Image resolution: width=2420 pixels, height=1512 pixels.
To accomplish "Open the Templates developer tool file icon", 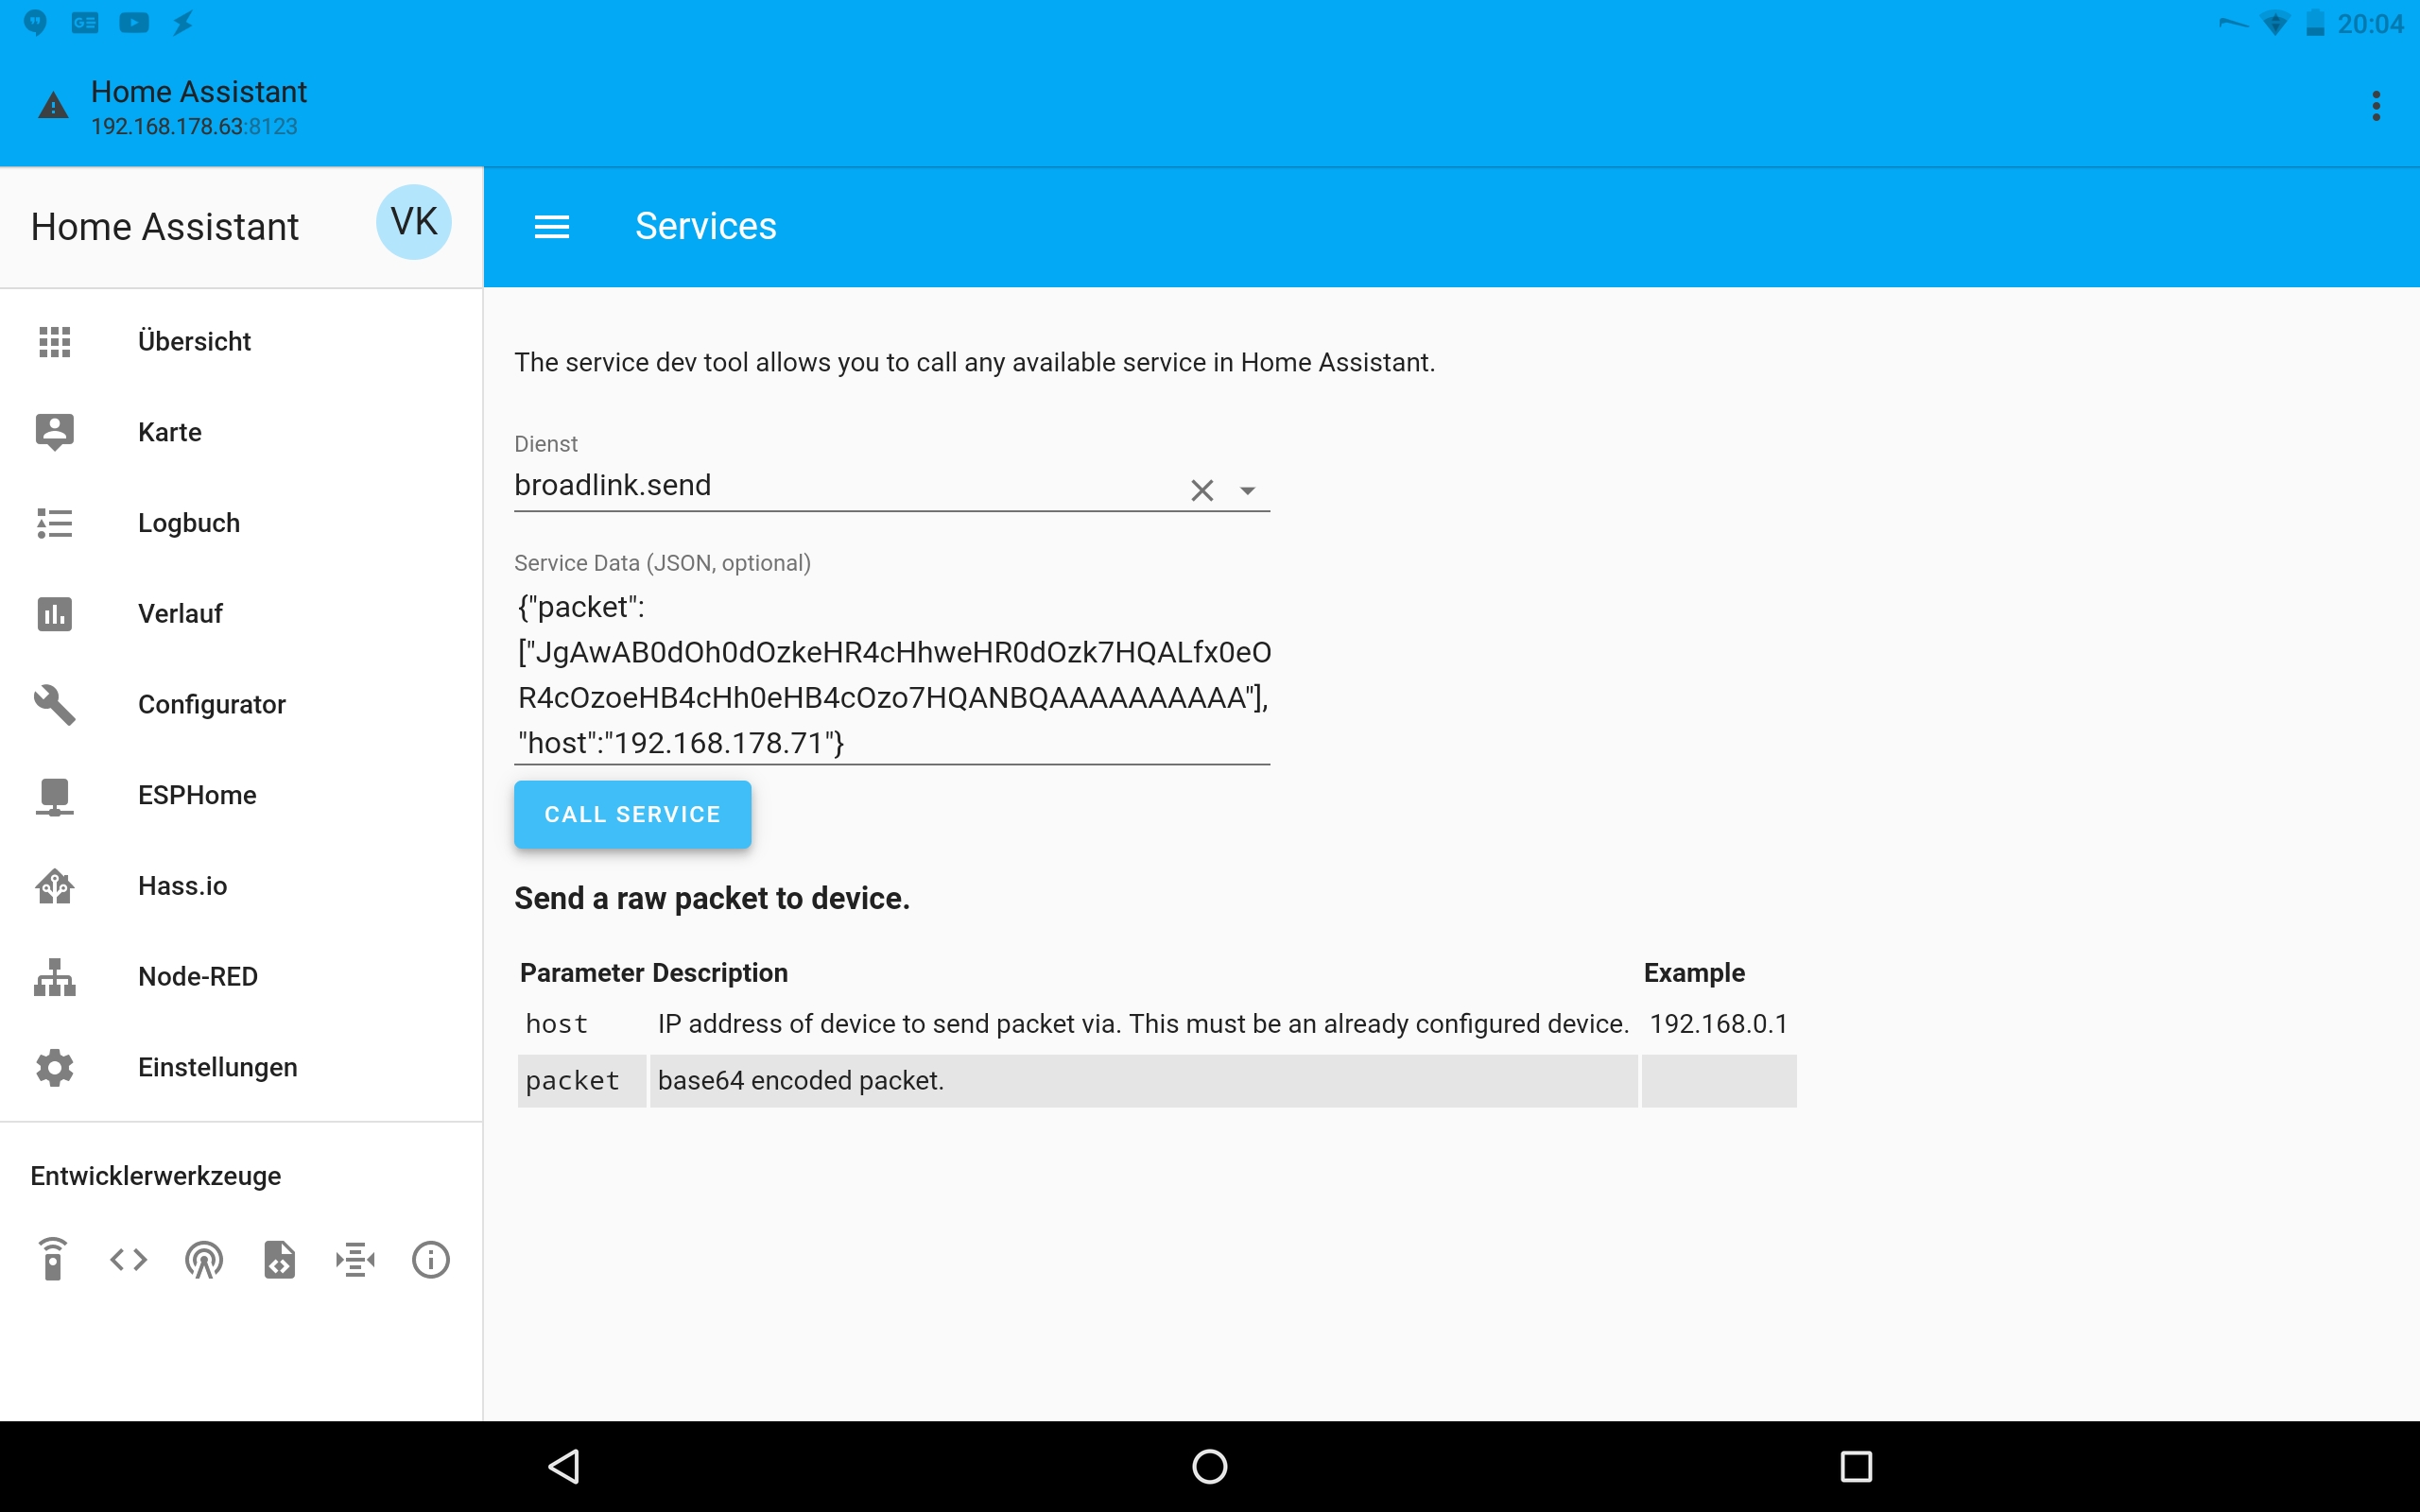I will pyautogui.click(x=279, y=1259).
